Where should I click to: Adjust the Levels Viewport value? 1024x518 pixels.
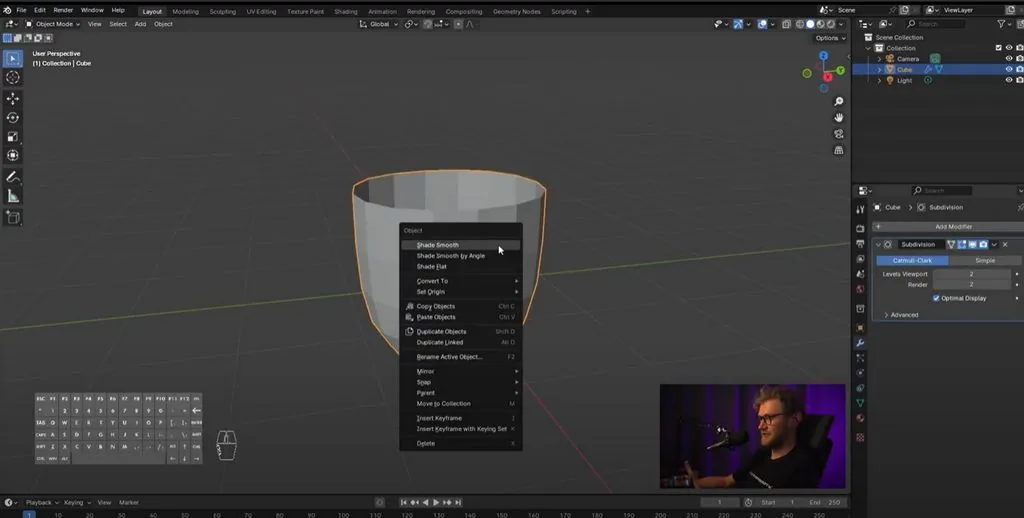point(971,274)
